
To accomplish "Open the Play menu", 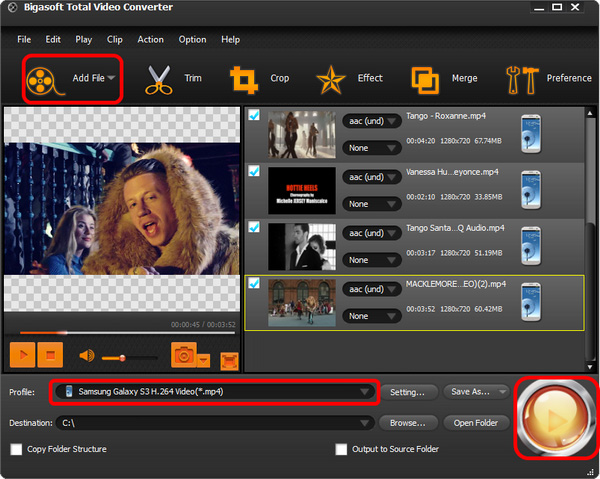I will pos(83,40).
